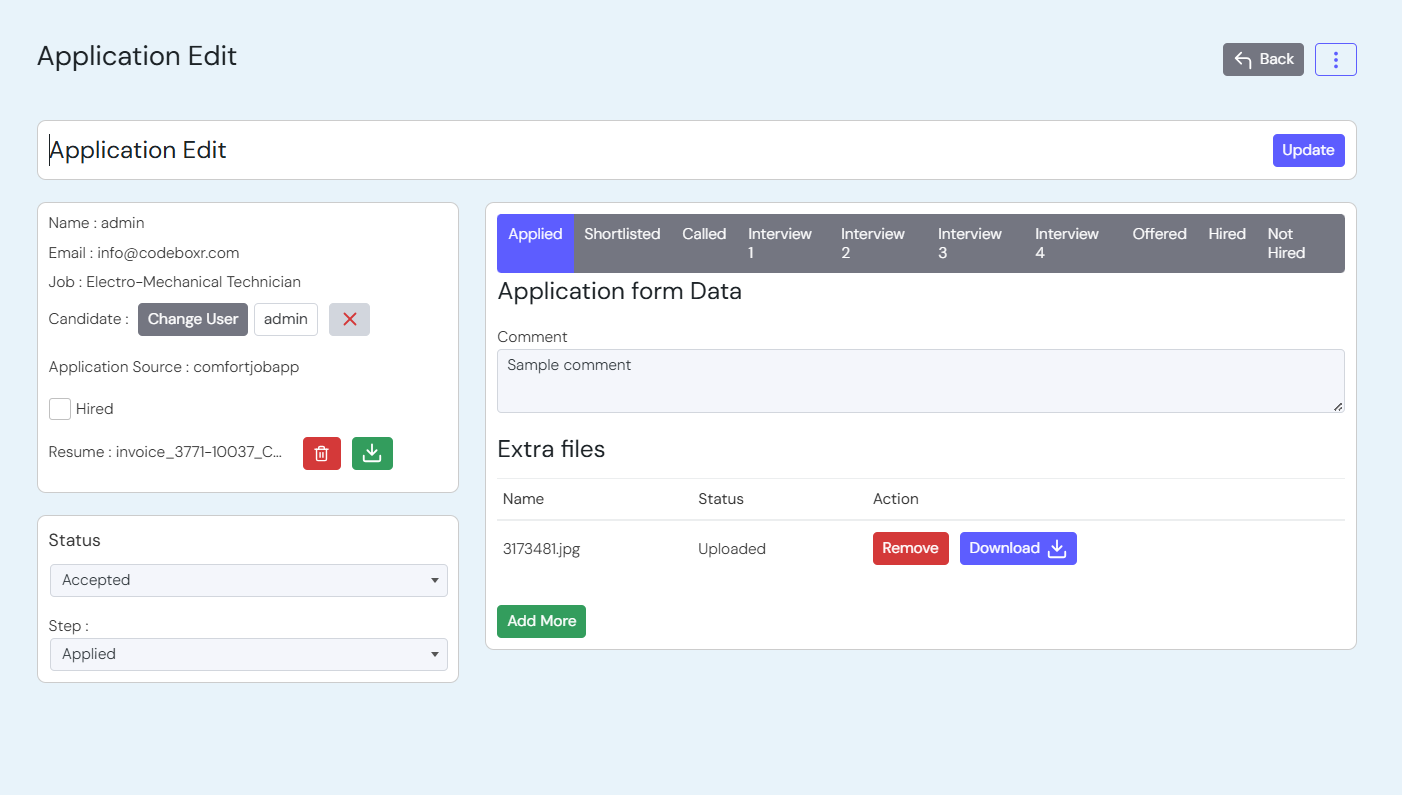Click the Back arrow button
The height and width of the screenshot is (795, 1402).
click(x=1262, y=60)
